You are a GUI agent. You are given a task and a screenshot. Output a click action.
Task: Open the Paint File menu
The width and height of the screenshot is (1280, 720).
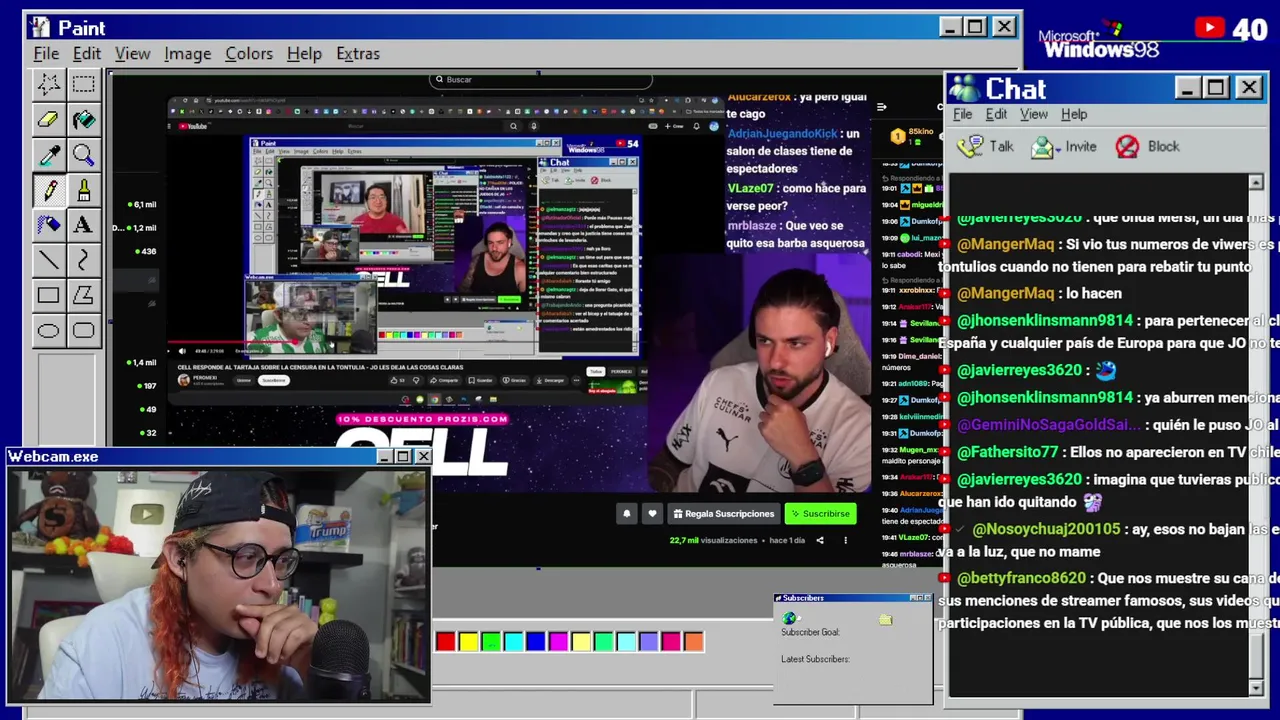tap(46, 54)
